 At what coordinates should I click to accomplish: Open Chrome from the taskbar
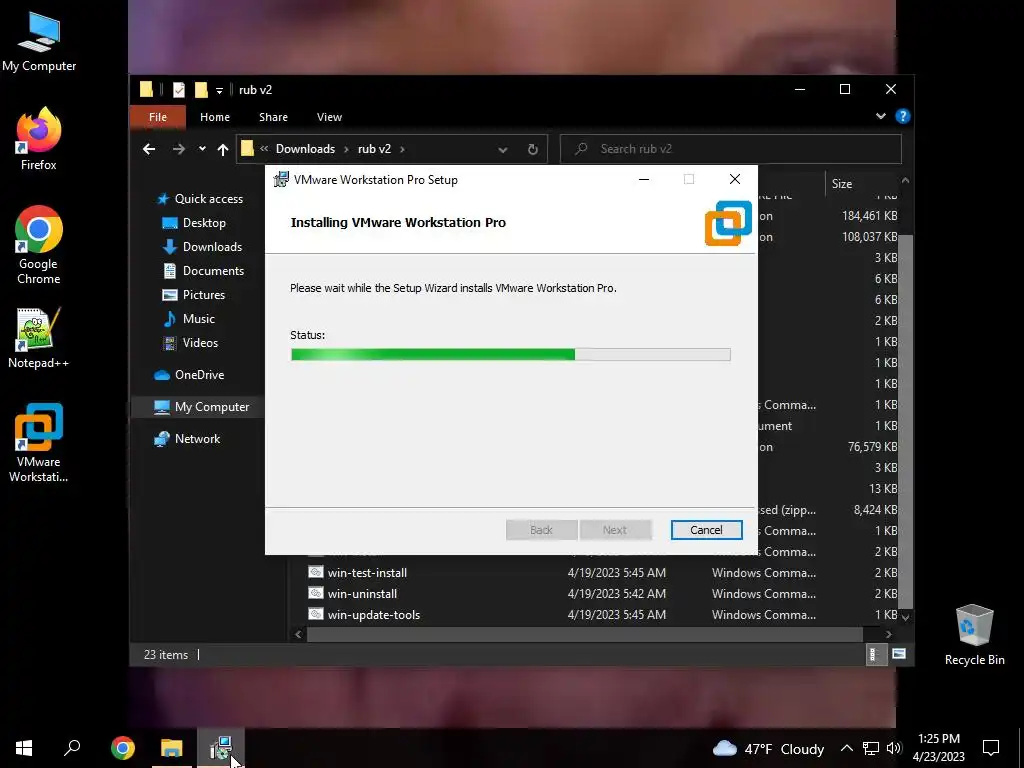click(x=123, y=748)
